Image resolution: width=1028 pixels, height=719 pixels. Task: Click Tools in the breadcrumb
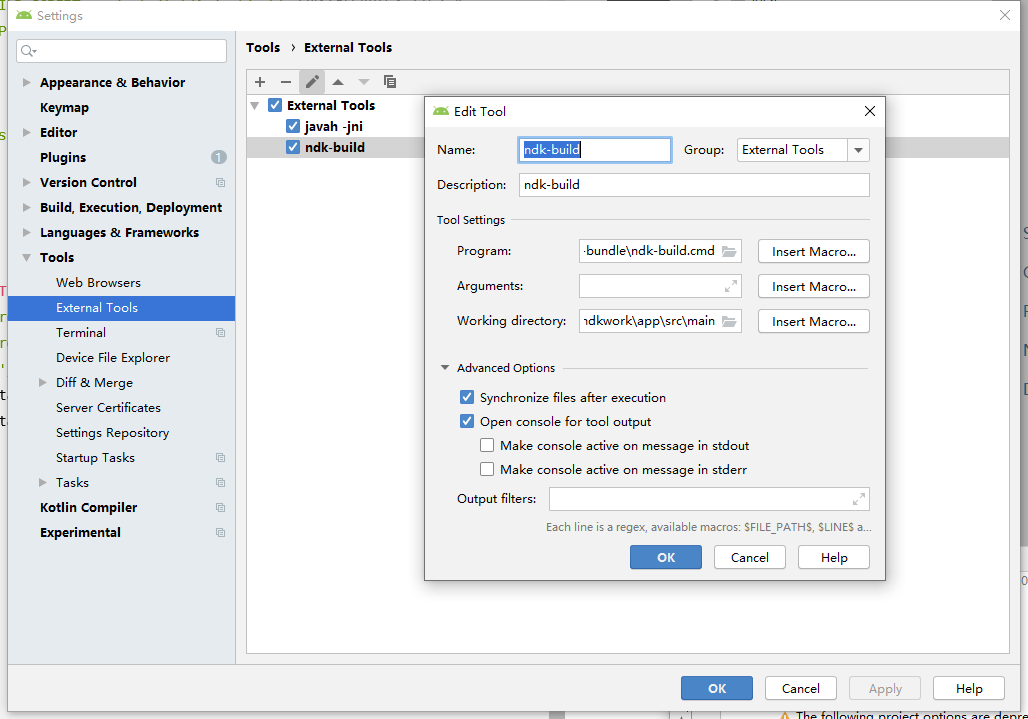[263, 47]
